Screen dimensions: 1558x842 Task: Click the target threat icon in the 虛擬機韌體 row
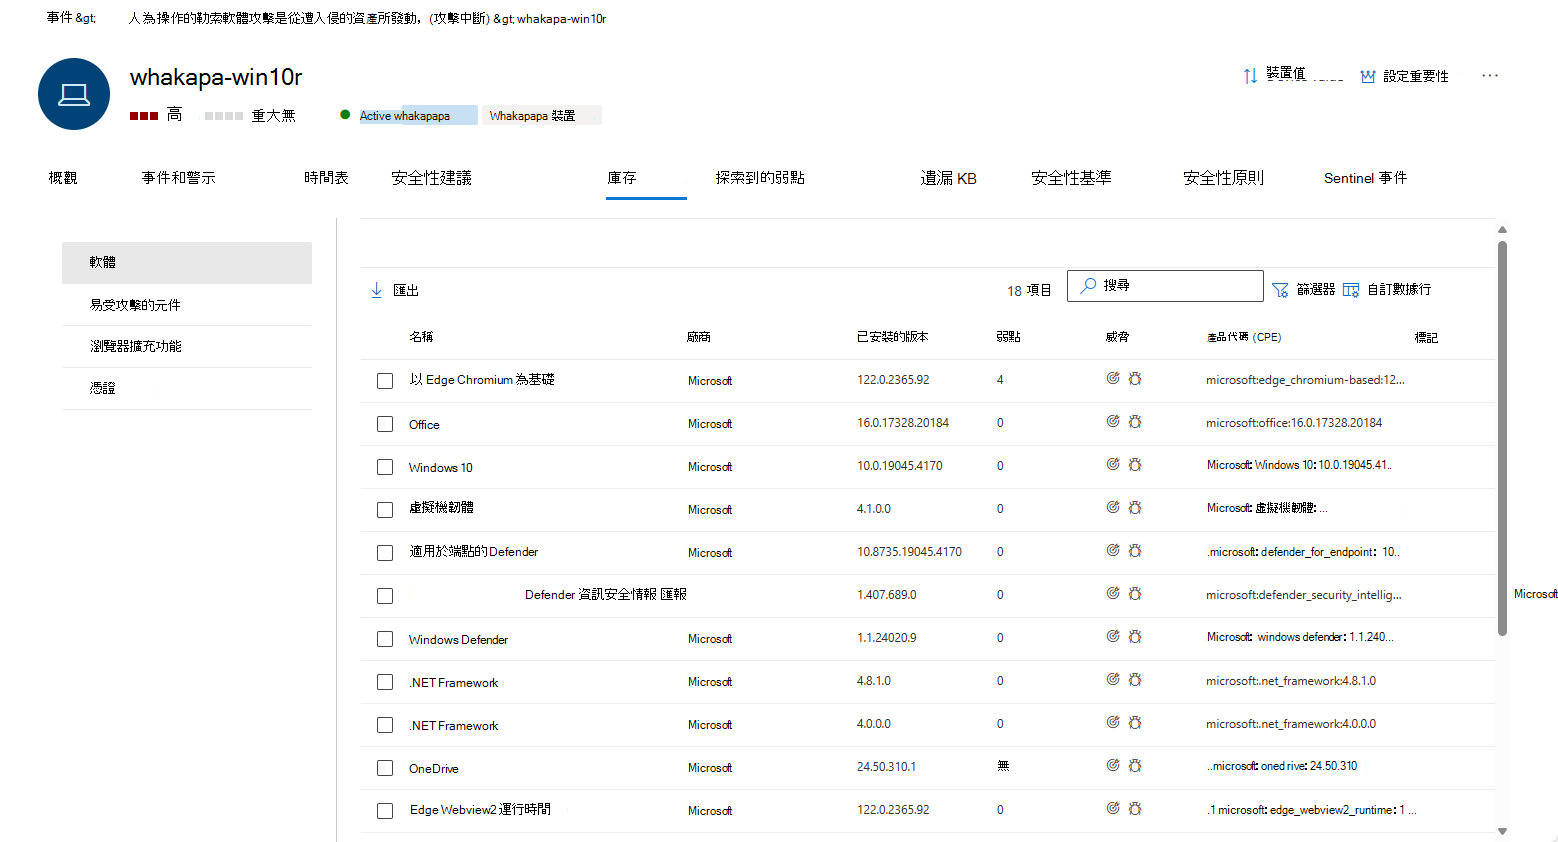[1113, 508]
